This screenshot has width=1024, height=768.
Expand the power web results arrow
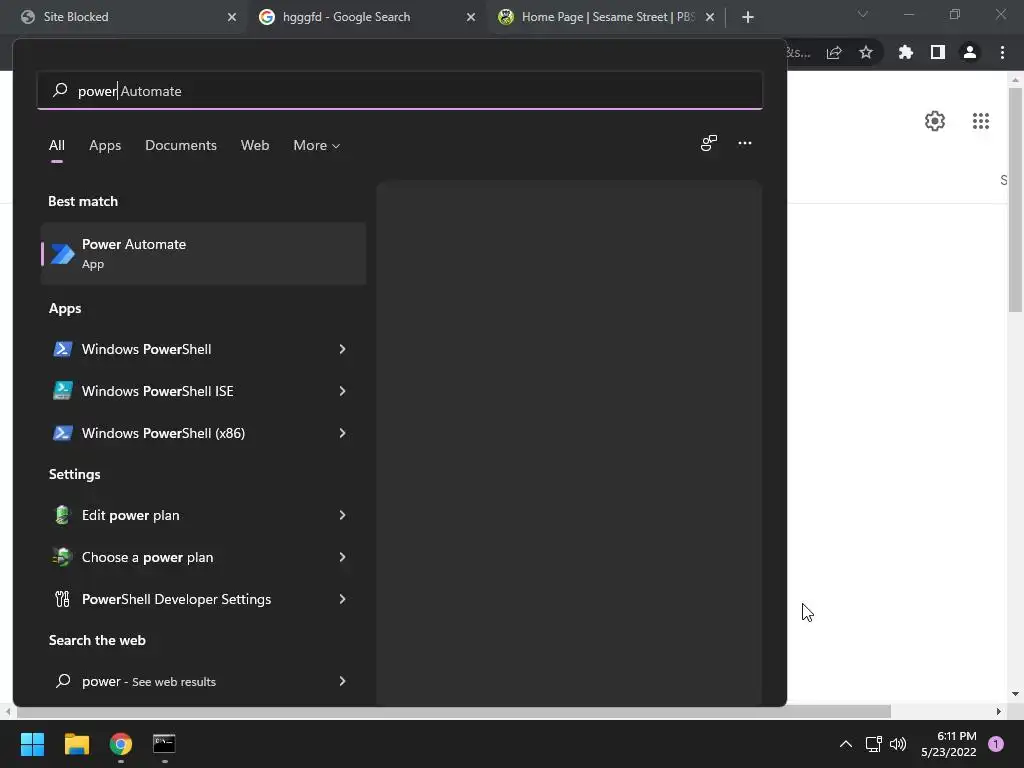click(342, 681)
